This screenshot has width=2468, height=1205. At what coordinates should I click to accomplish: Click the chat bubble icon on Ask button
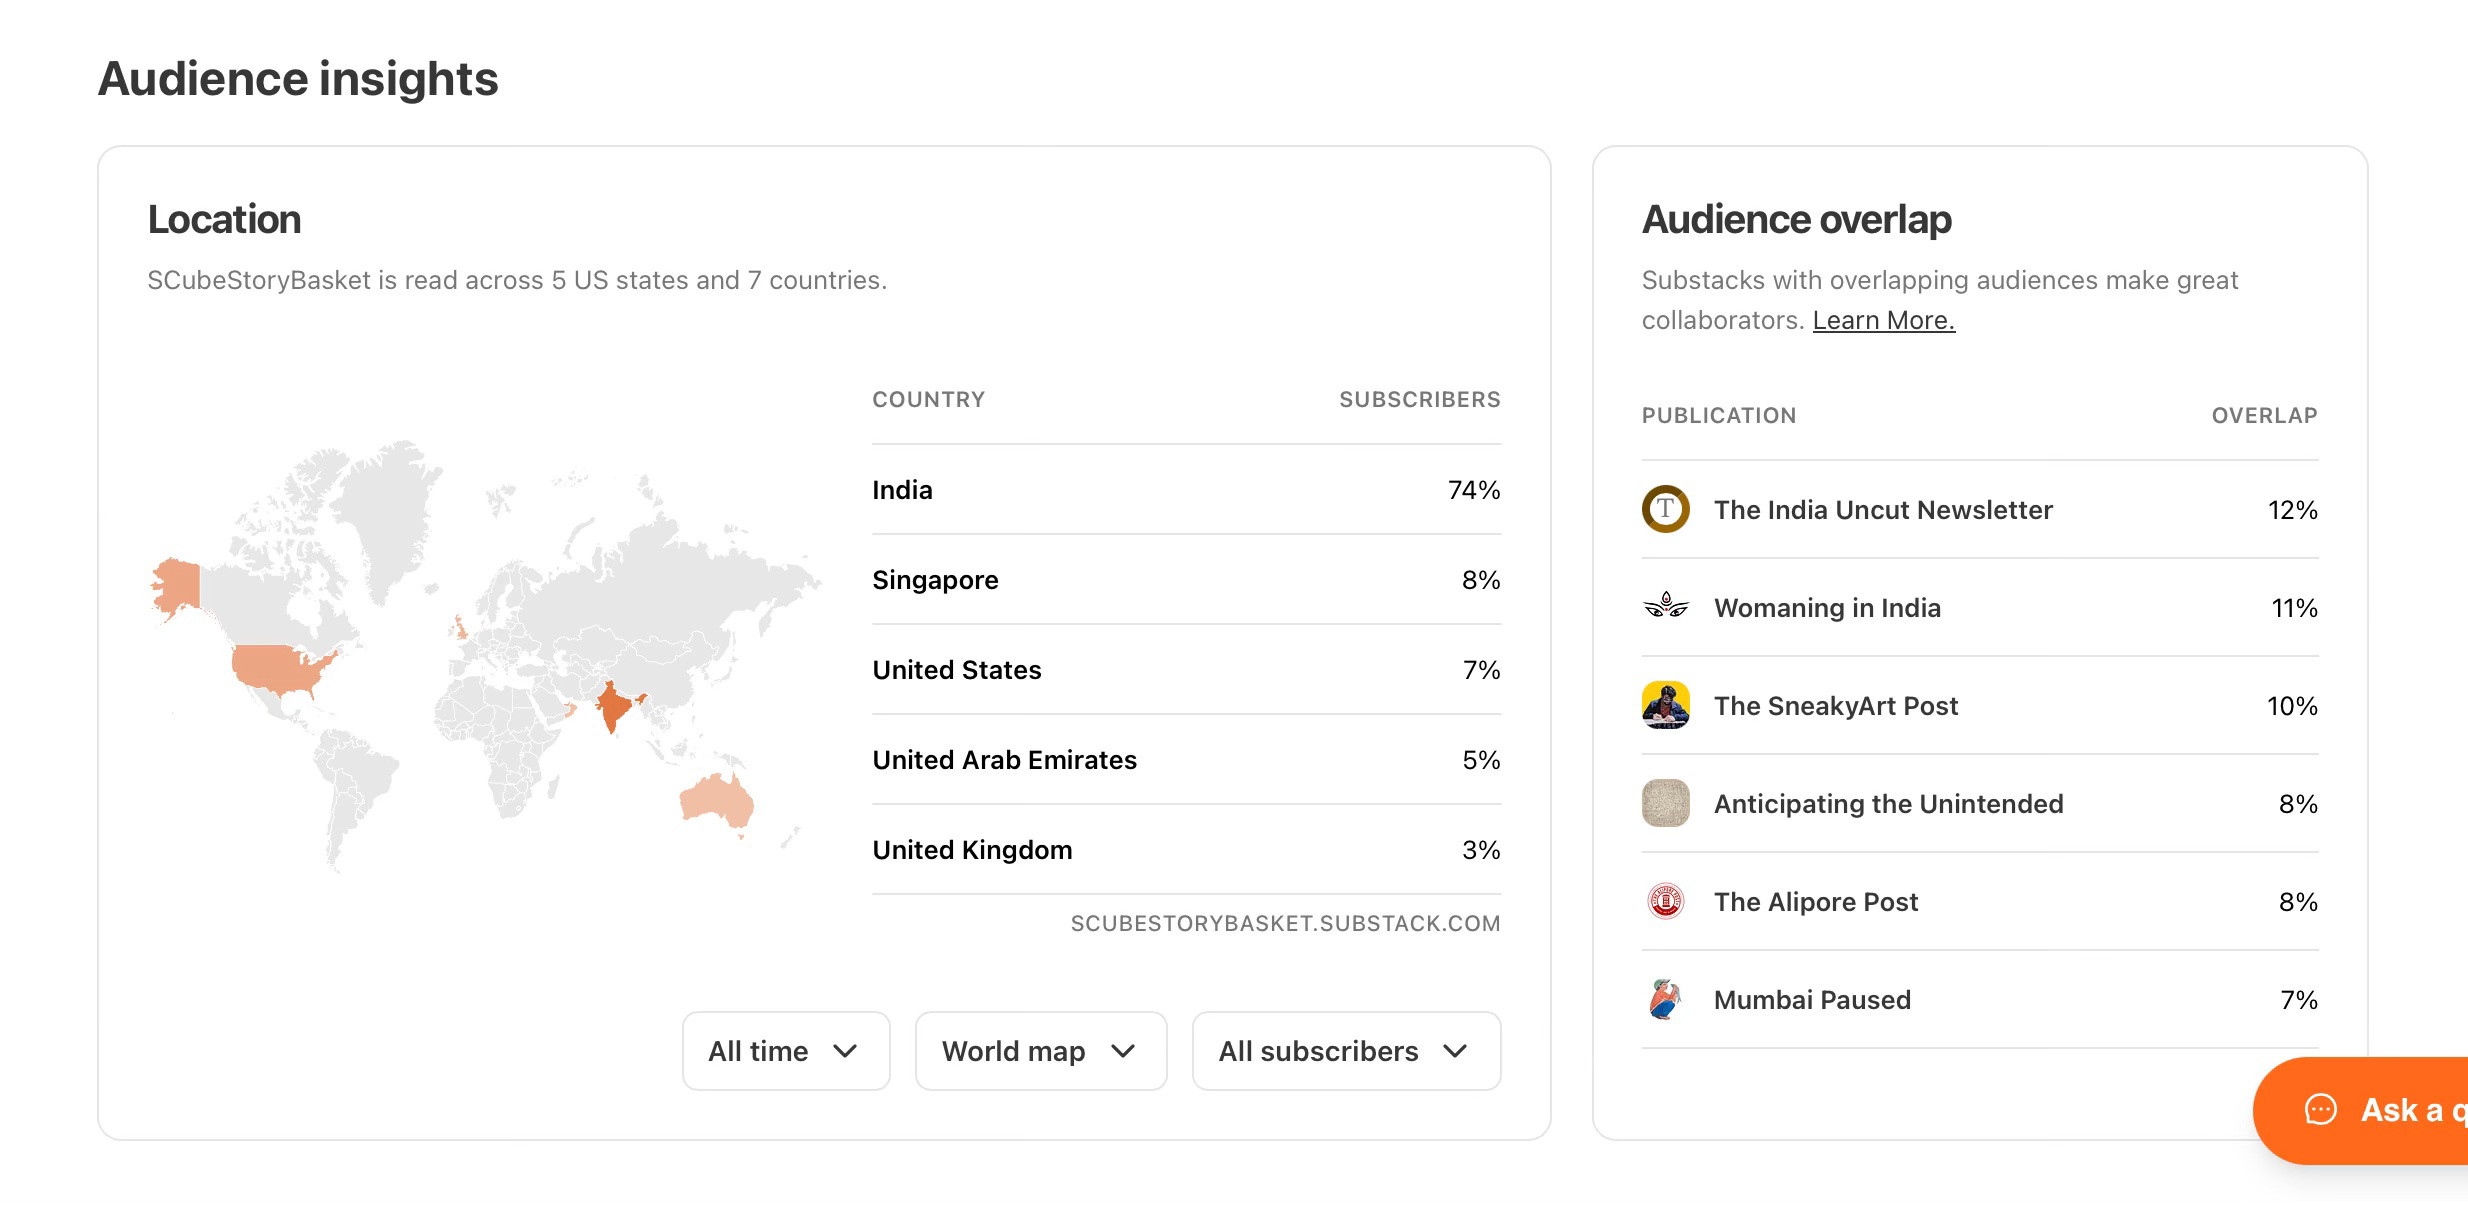click(2320, 1110)
